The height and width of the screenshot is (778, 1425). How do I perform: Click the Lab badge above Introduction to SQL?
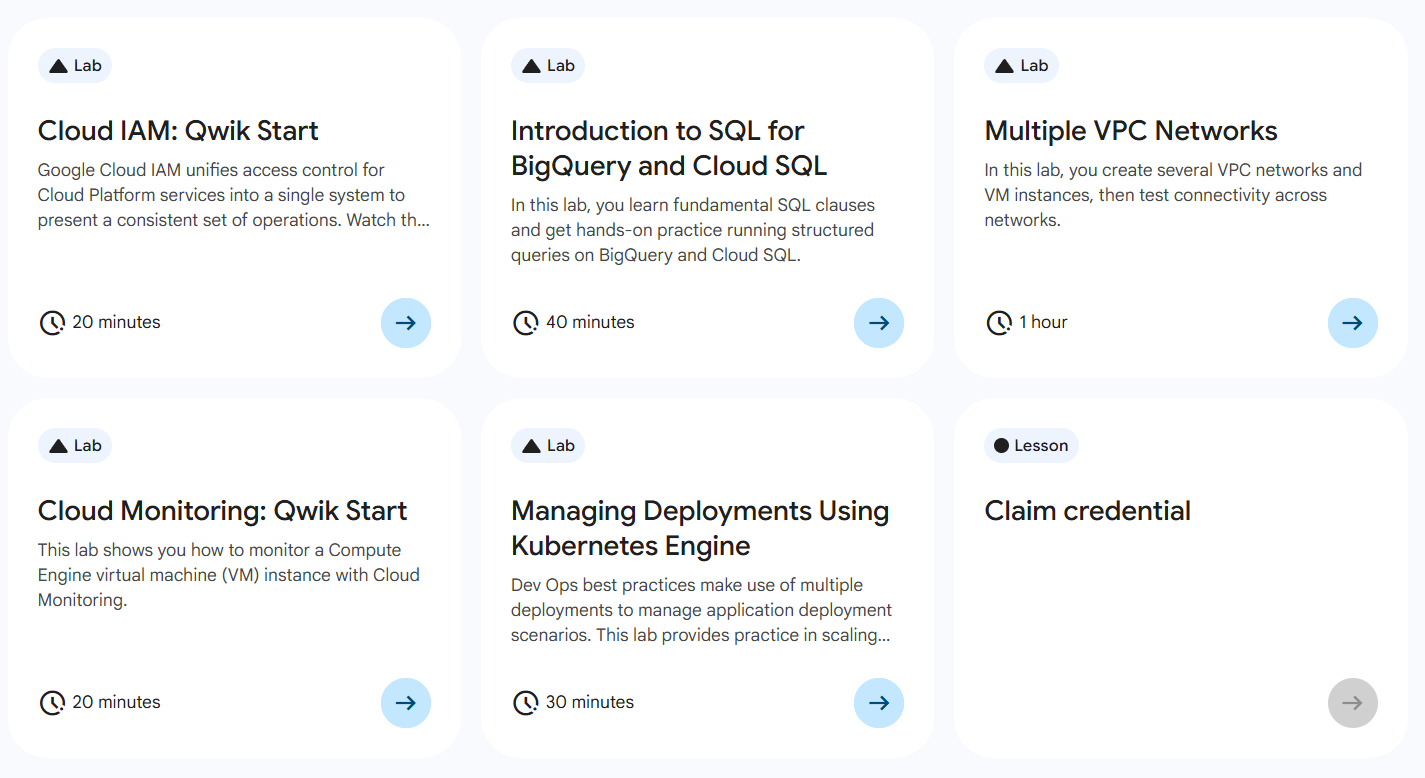548,66
